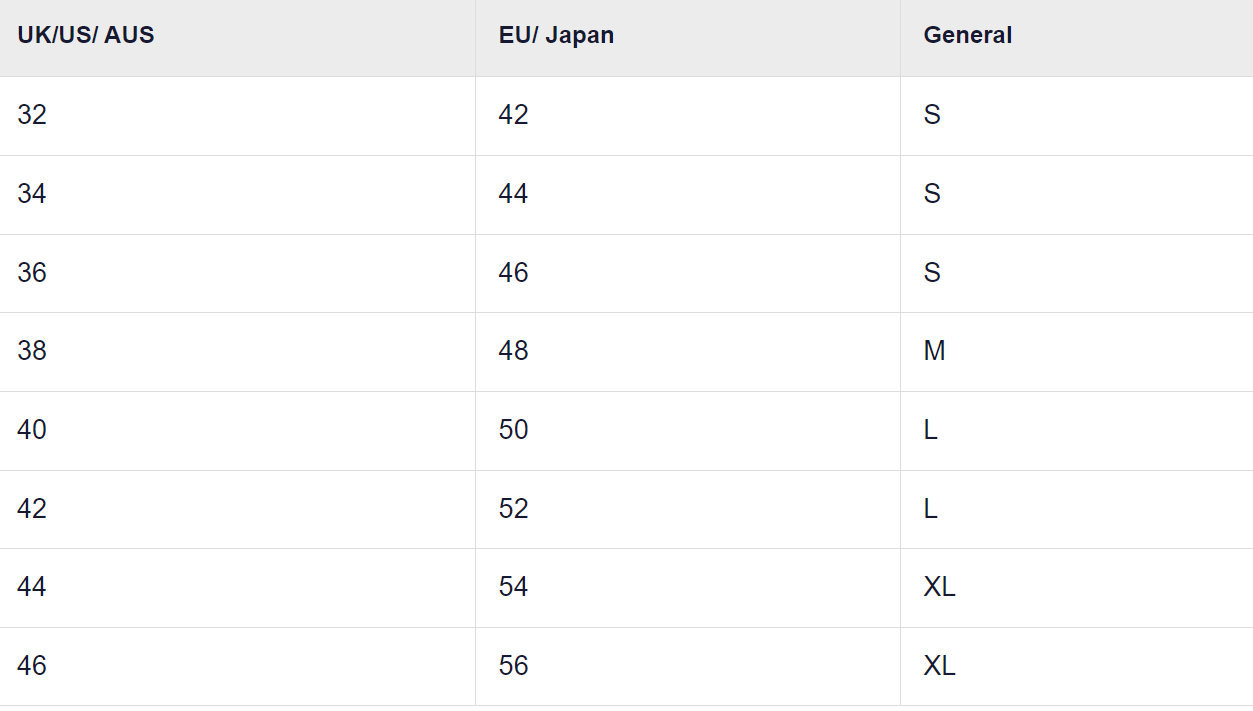
Task: Select the General column header
Action: pos(967,35)
